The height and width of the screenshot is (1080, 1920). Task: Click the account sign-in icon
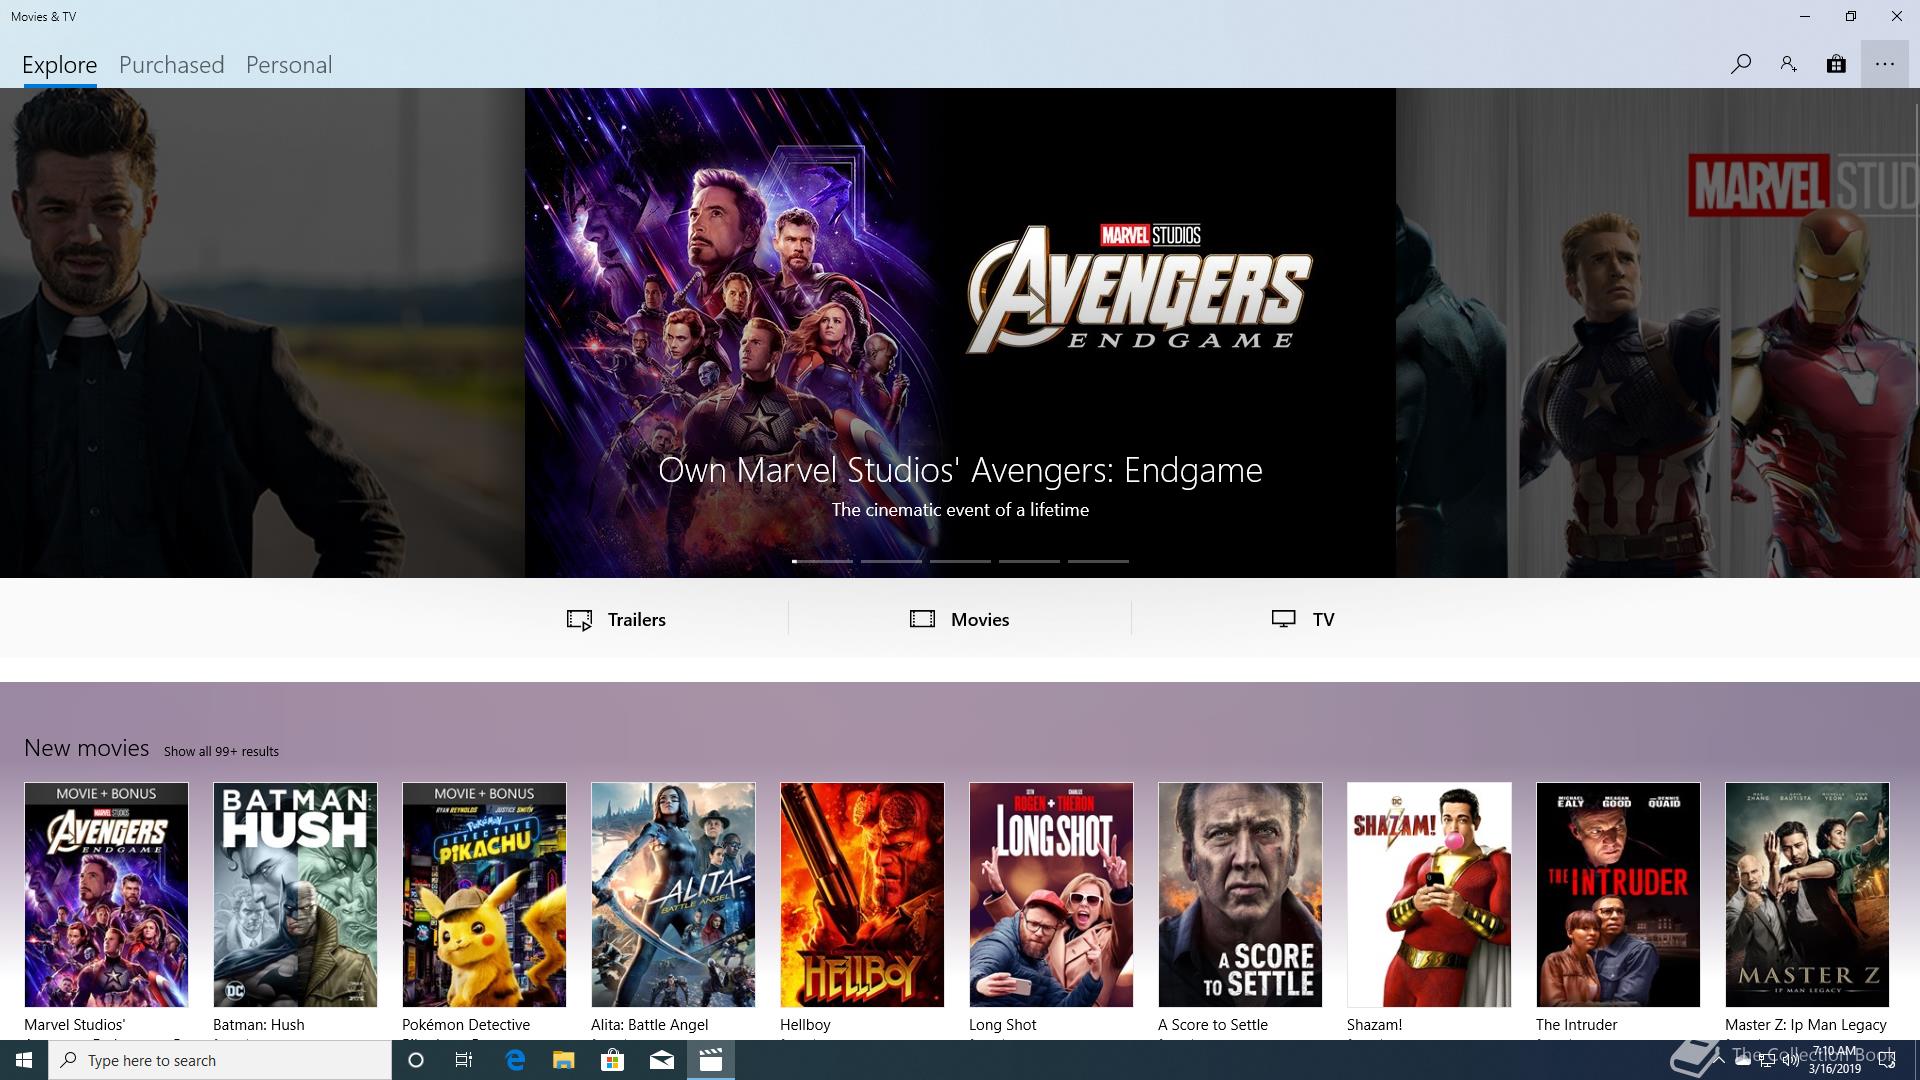pyautogui.click(x=1788, y=64)
